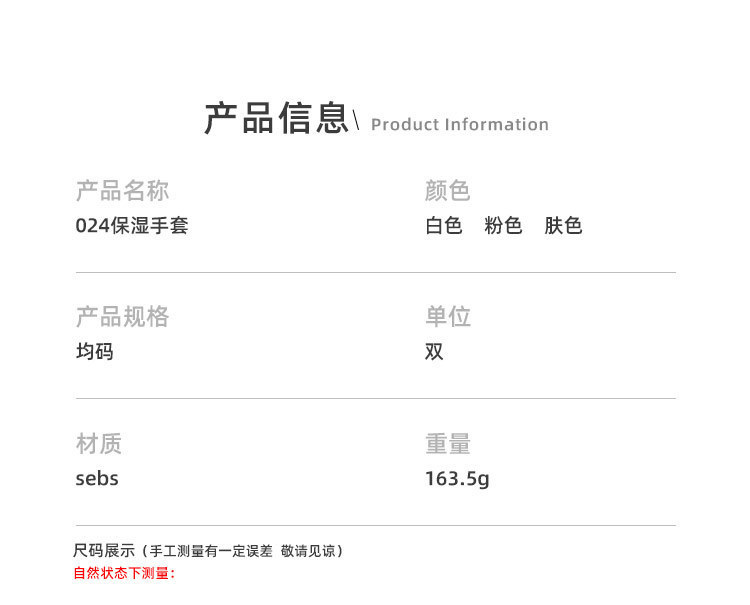Click the 163.5g weight value
750x605 pixels.
click(x=457, y=479)
